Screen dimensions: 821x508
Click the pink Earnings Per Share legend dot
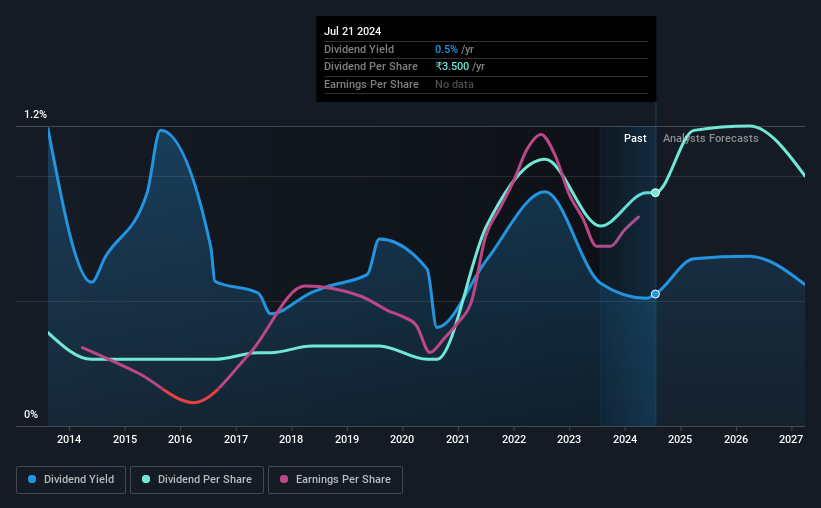(x=284, y=479)
